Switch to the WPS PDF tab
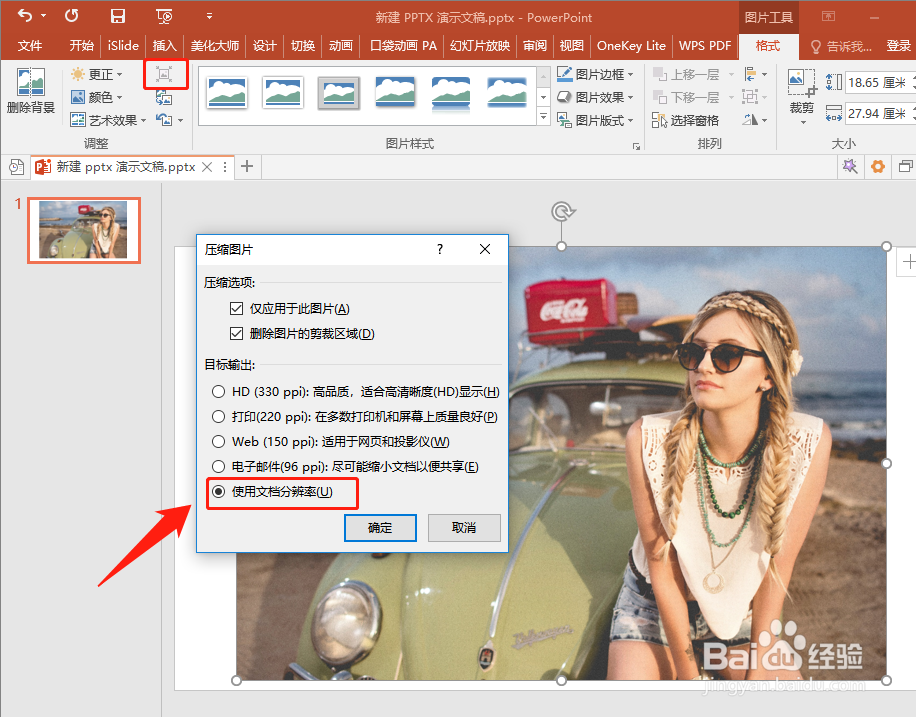This screenshot has height=717, width=916. pos(705,46)
